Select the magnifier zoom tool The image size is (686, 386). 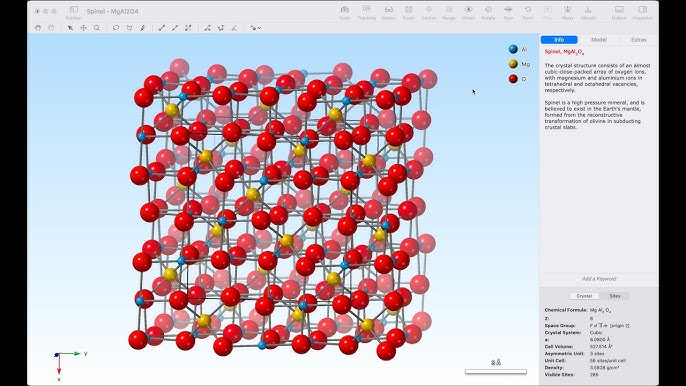point(97,28)
